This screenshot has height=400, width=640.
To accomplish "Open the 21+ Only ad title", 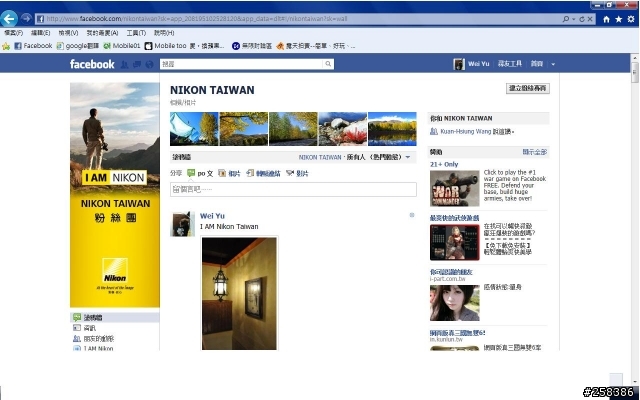I will [x=444, y=164].
